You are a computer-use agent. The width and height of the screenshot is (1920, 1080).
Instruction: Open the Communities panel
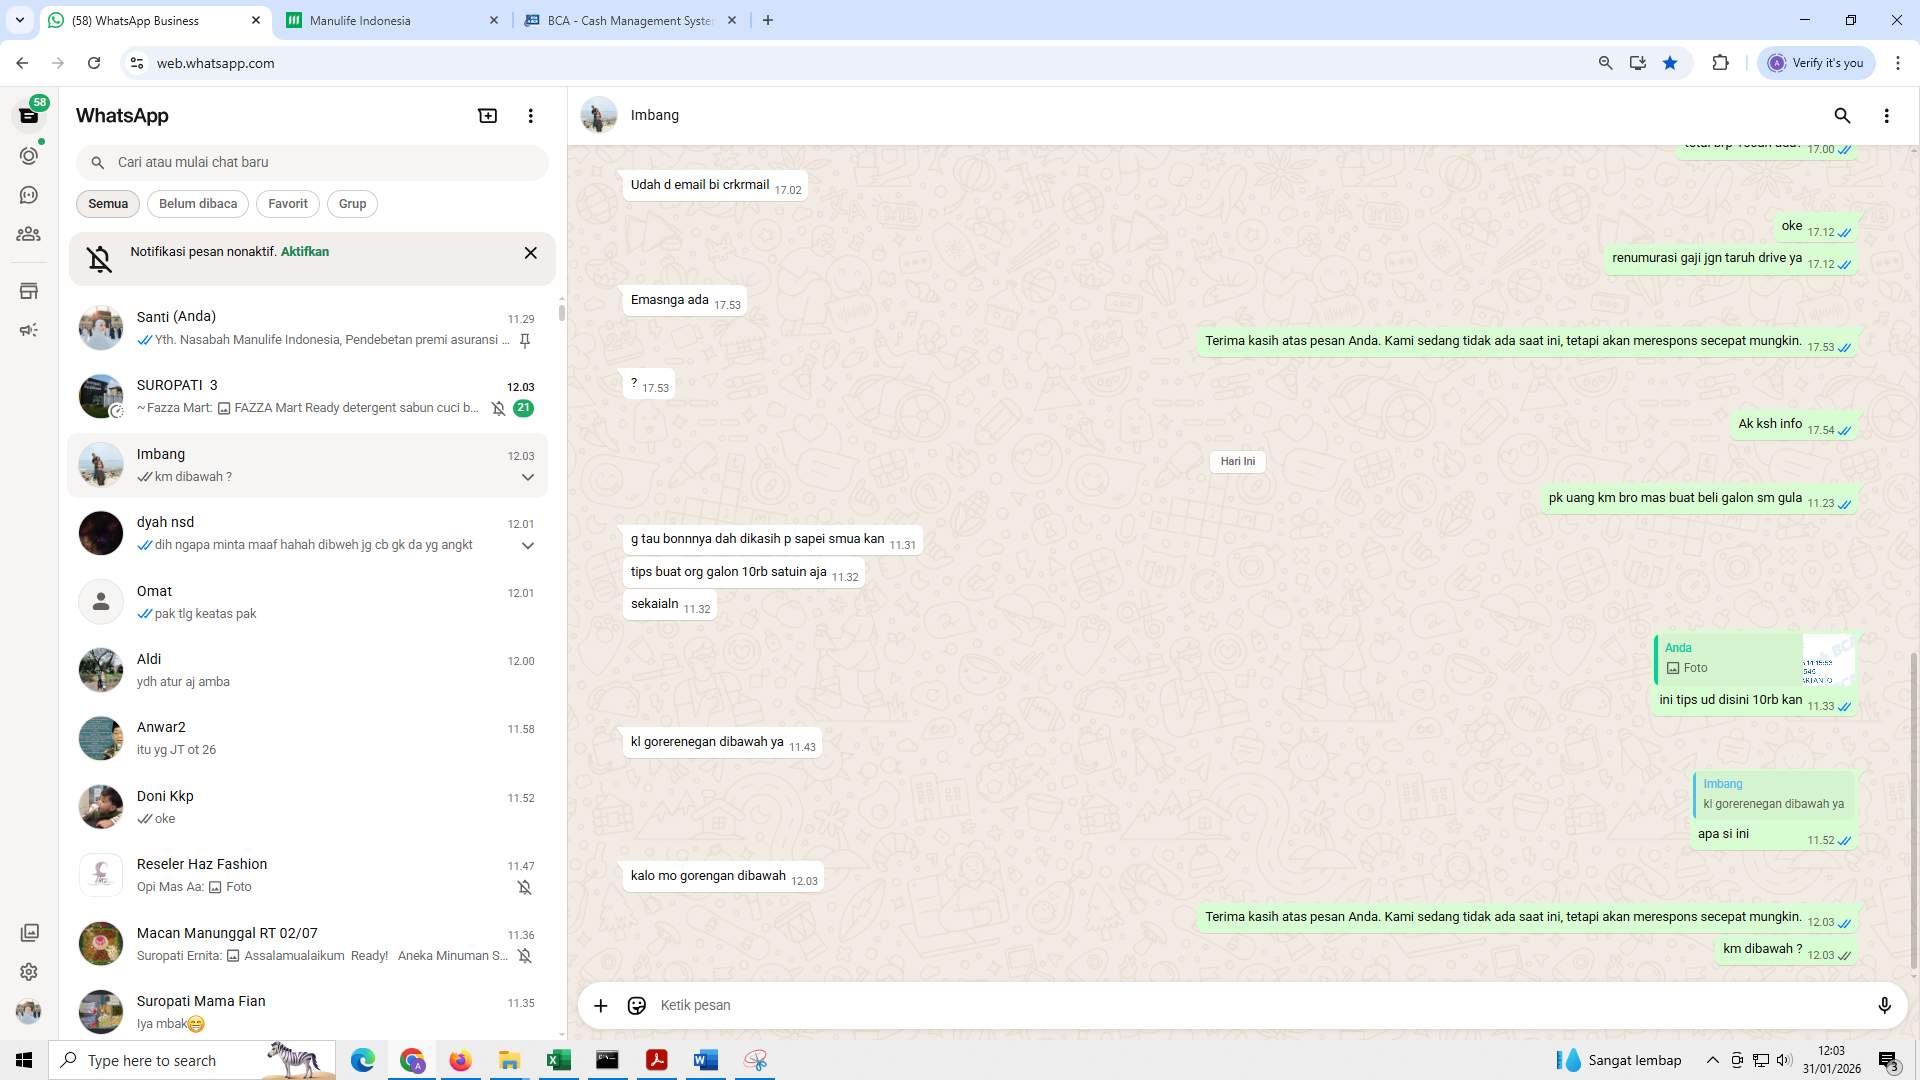pos(29,234)
